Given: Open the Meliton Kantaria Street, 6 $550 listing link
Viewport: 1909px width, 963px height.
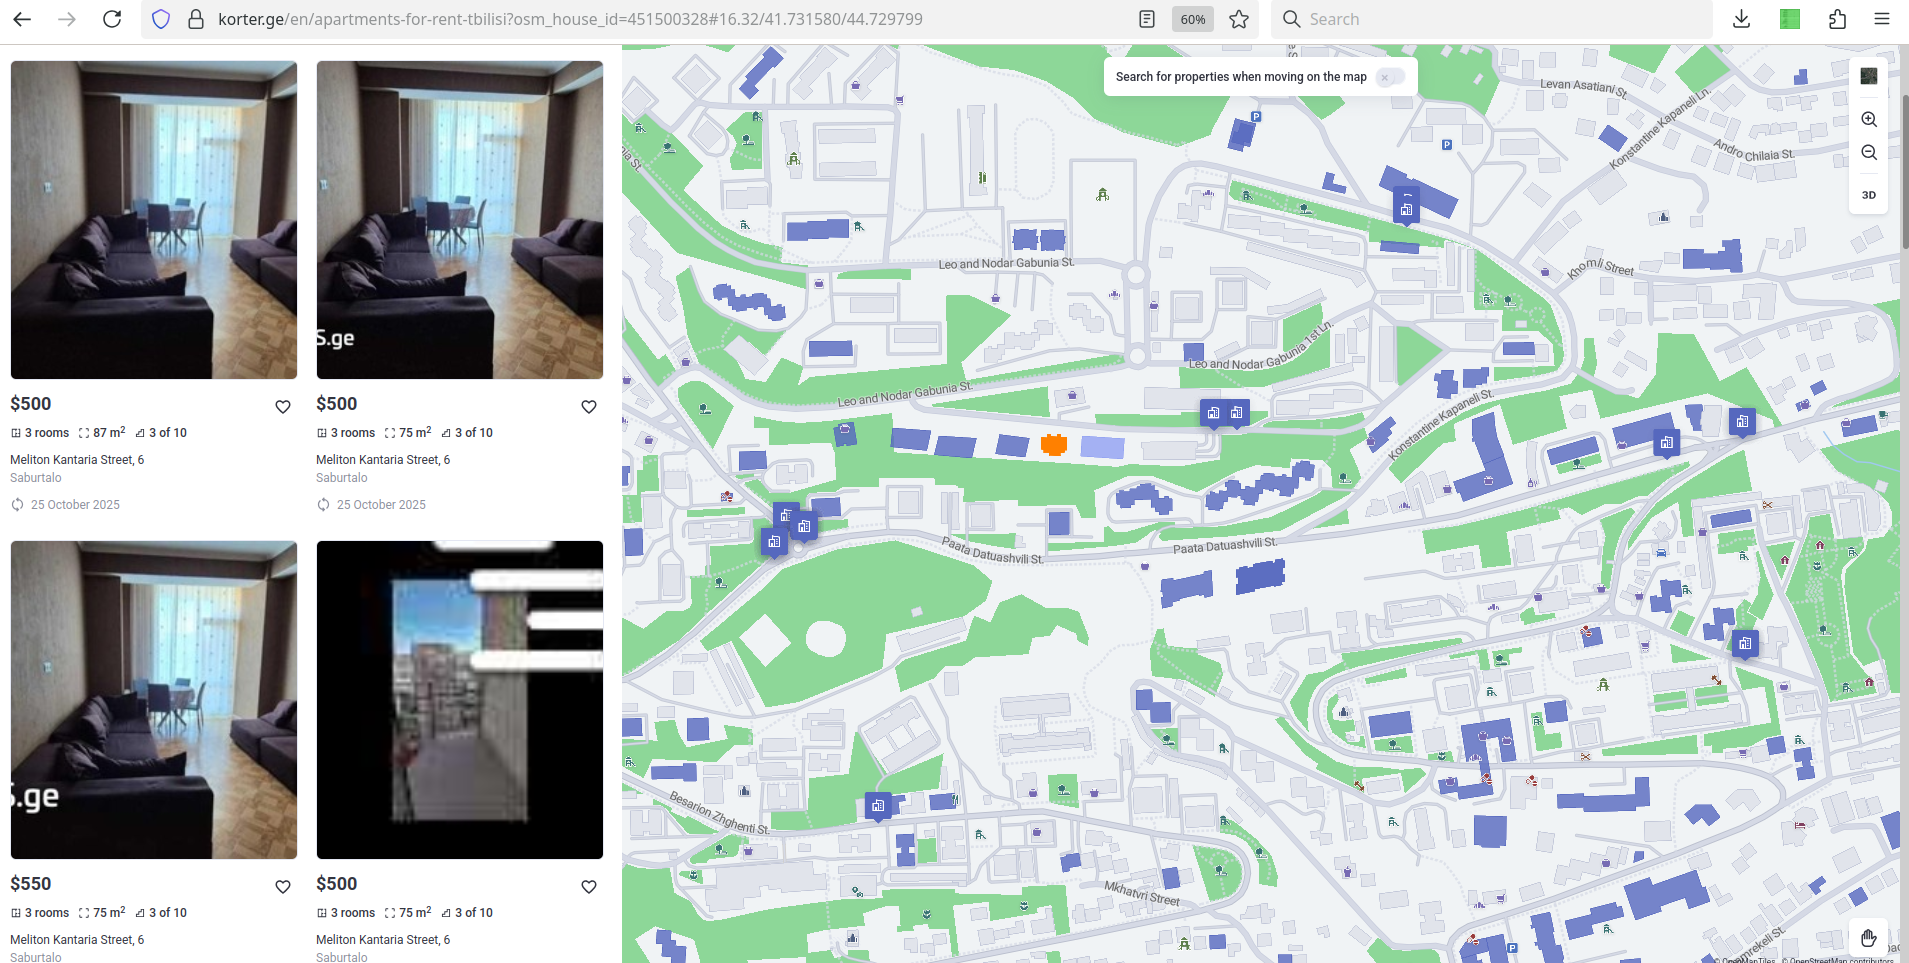Looking at the screenshot, I should 77,940.
